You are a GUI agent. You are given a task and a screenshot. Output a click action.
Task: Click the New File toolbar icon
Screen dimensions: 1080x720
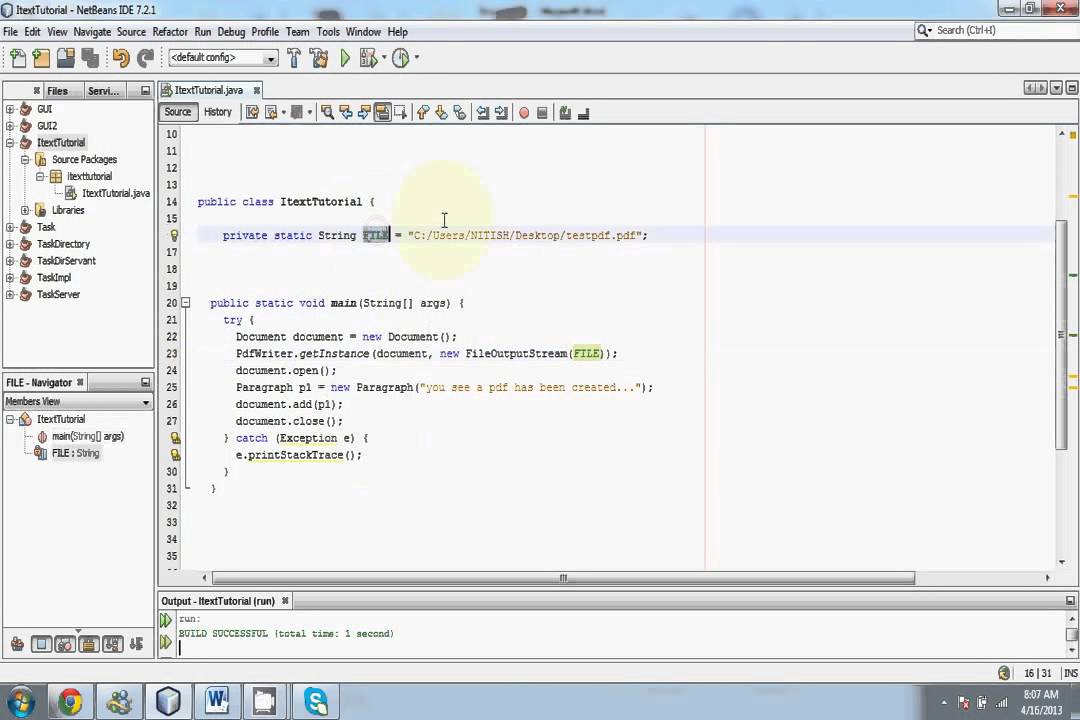coord(18,59)
